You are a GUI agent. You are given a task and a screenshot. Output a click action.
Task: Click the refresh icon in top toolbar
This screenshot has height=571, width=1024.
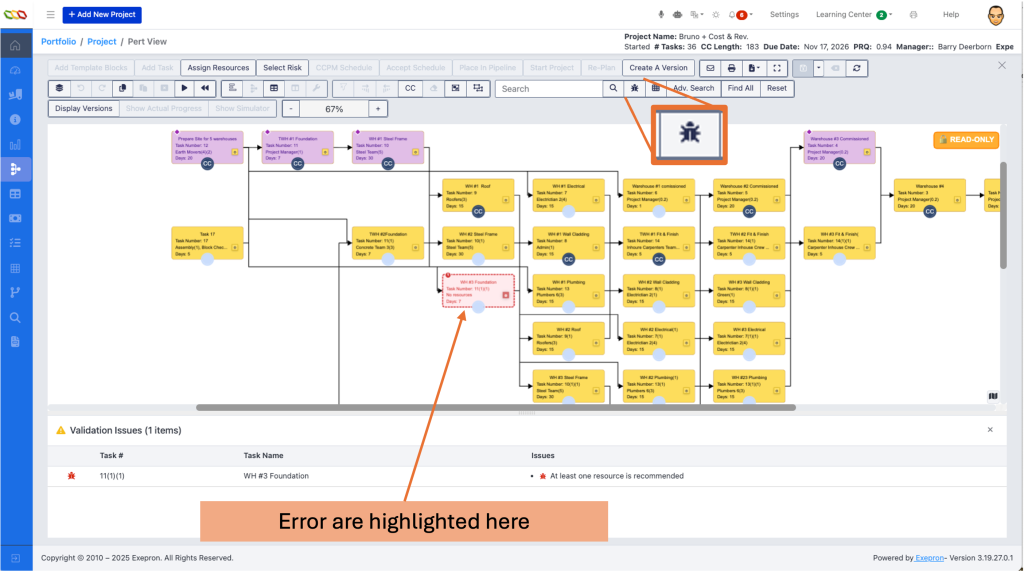(856, 68)
